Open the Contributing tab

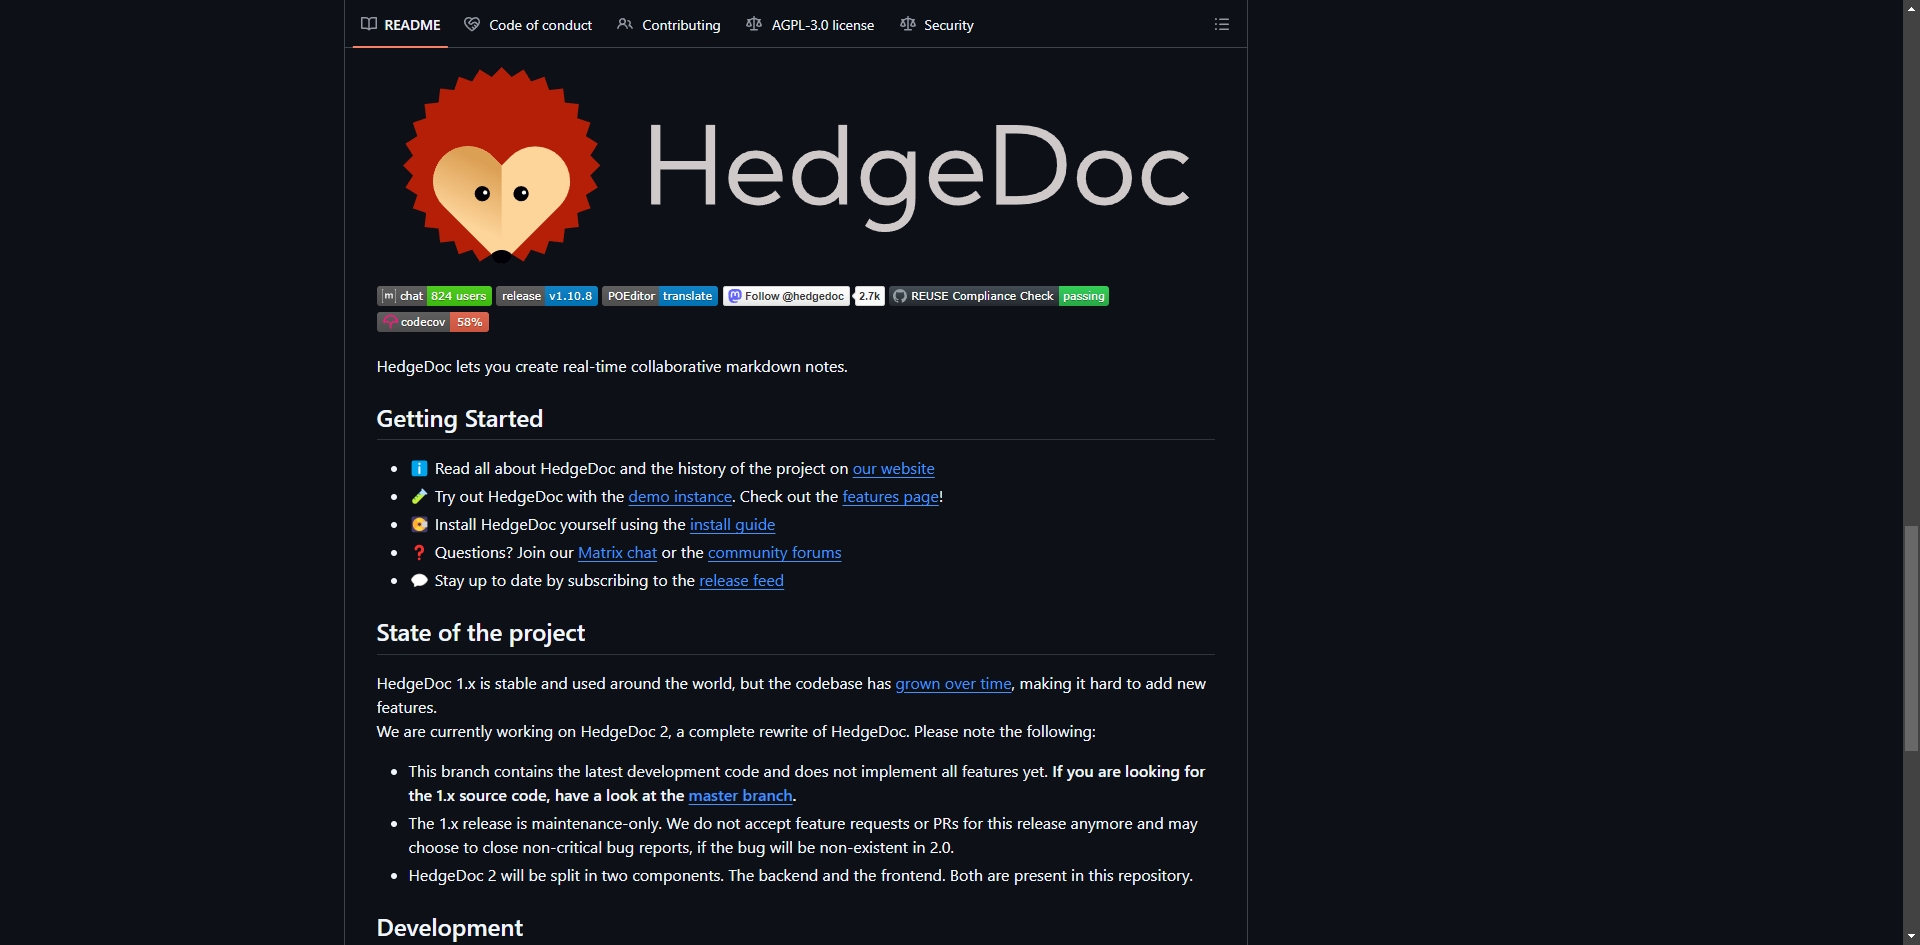point(669,25)
